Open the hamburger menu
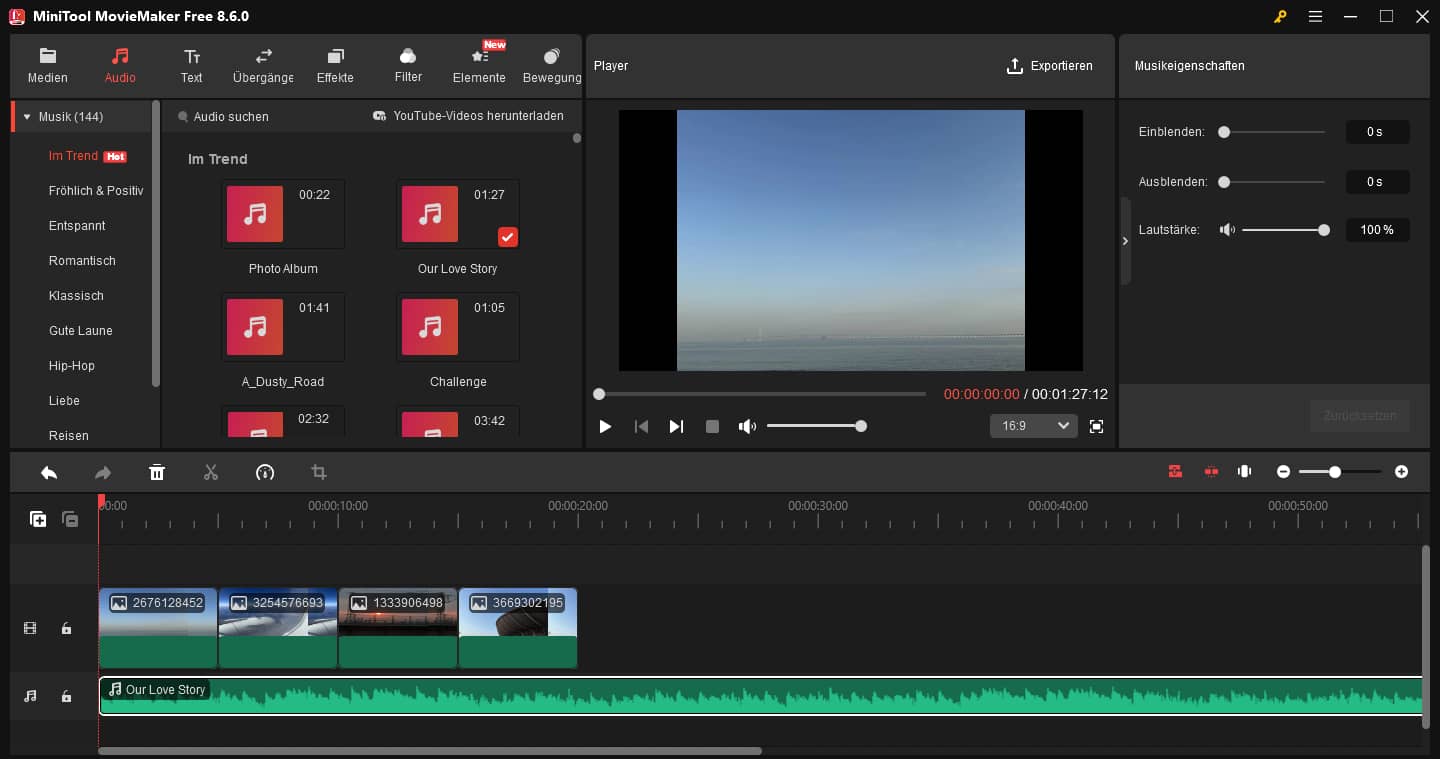Image resolution: width=1440 pixels, height=759 pixels. pyautogui.click(x=1315, y=16)
